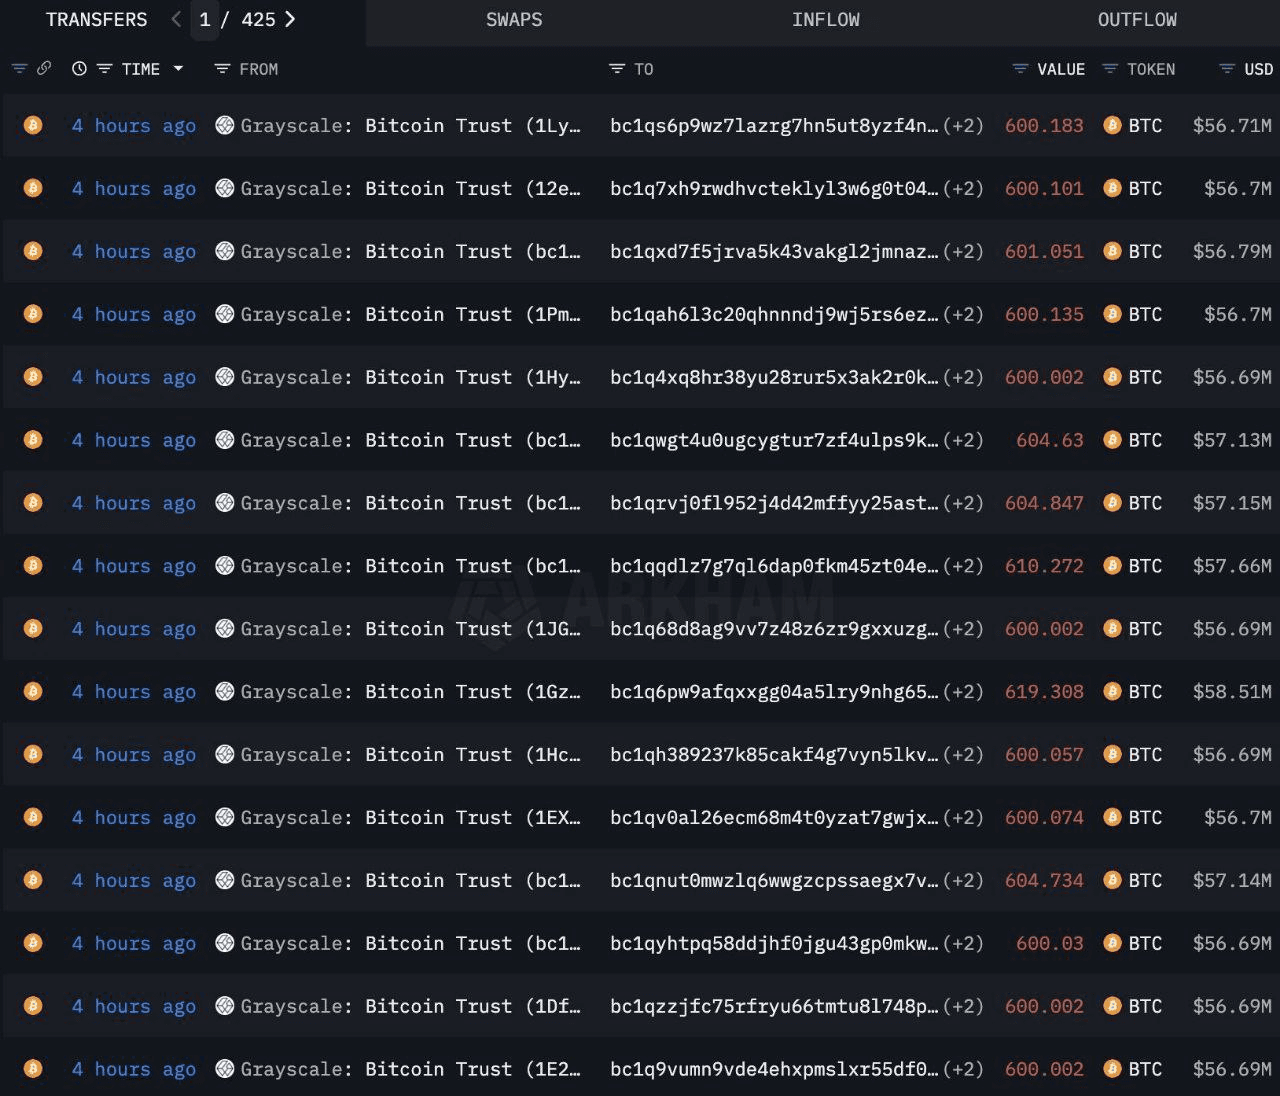
Task: Click value 604.63 in the table
Action: point(1049,441)
